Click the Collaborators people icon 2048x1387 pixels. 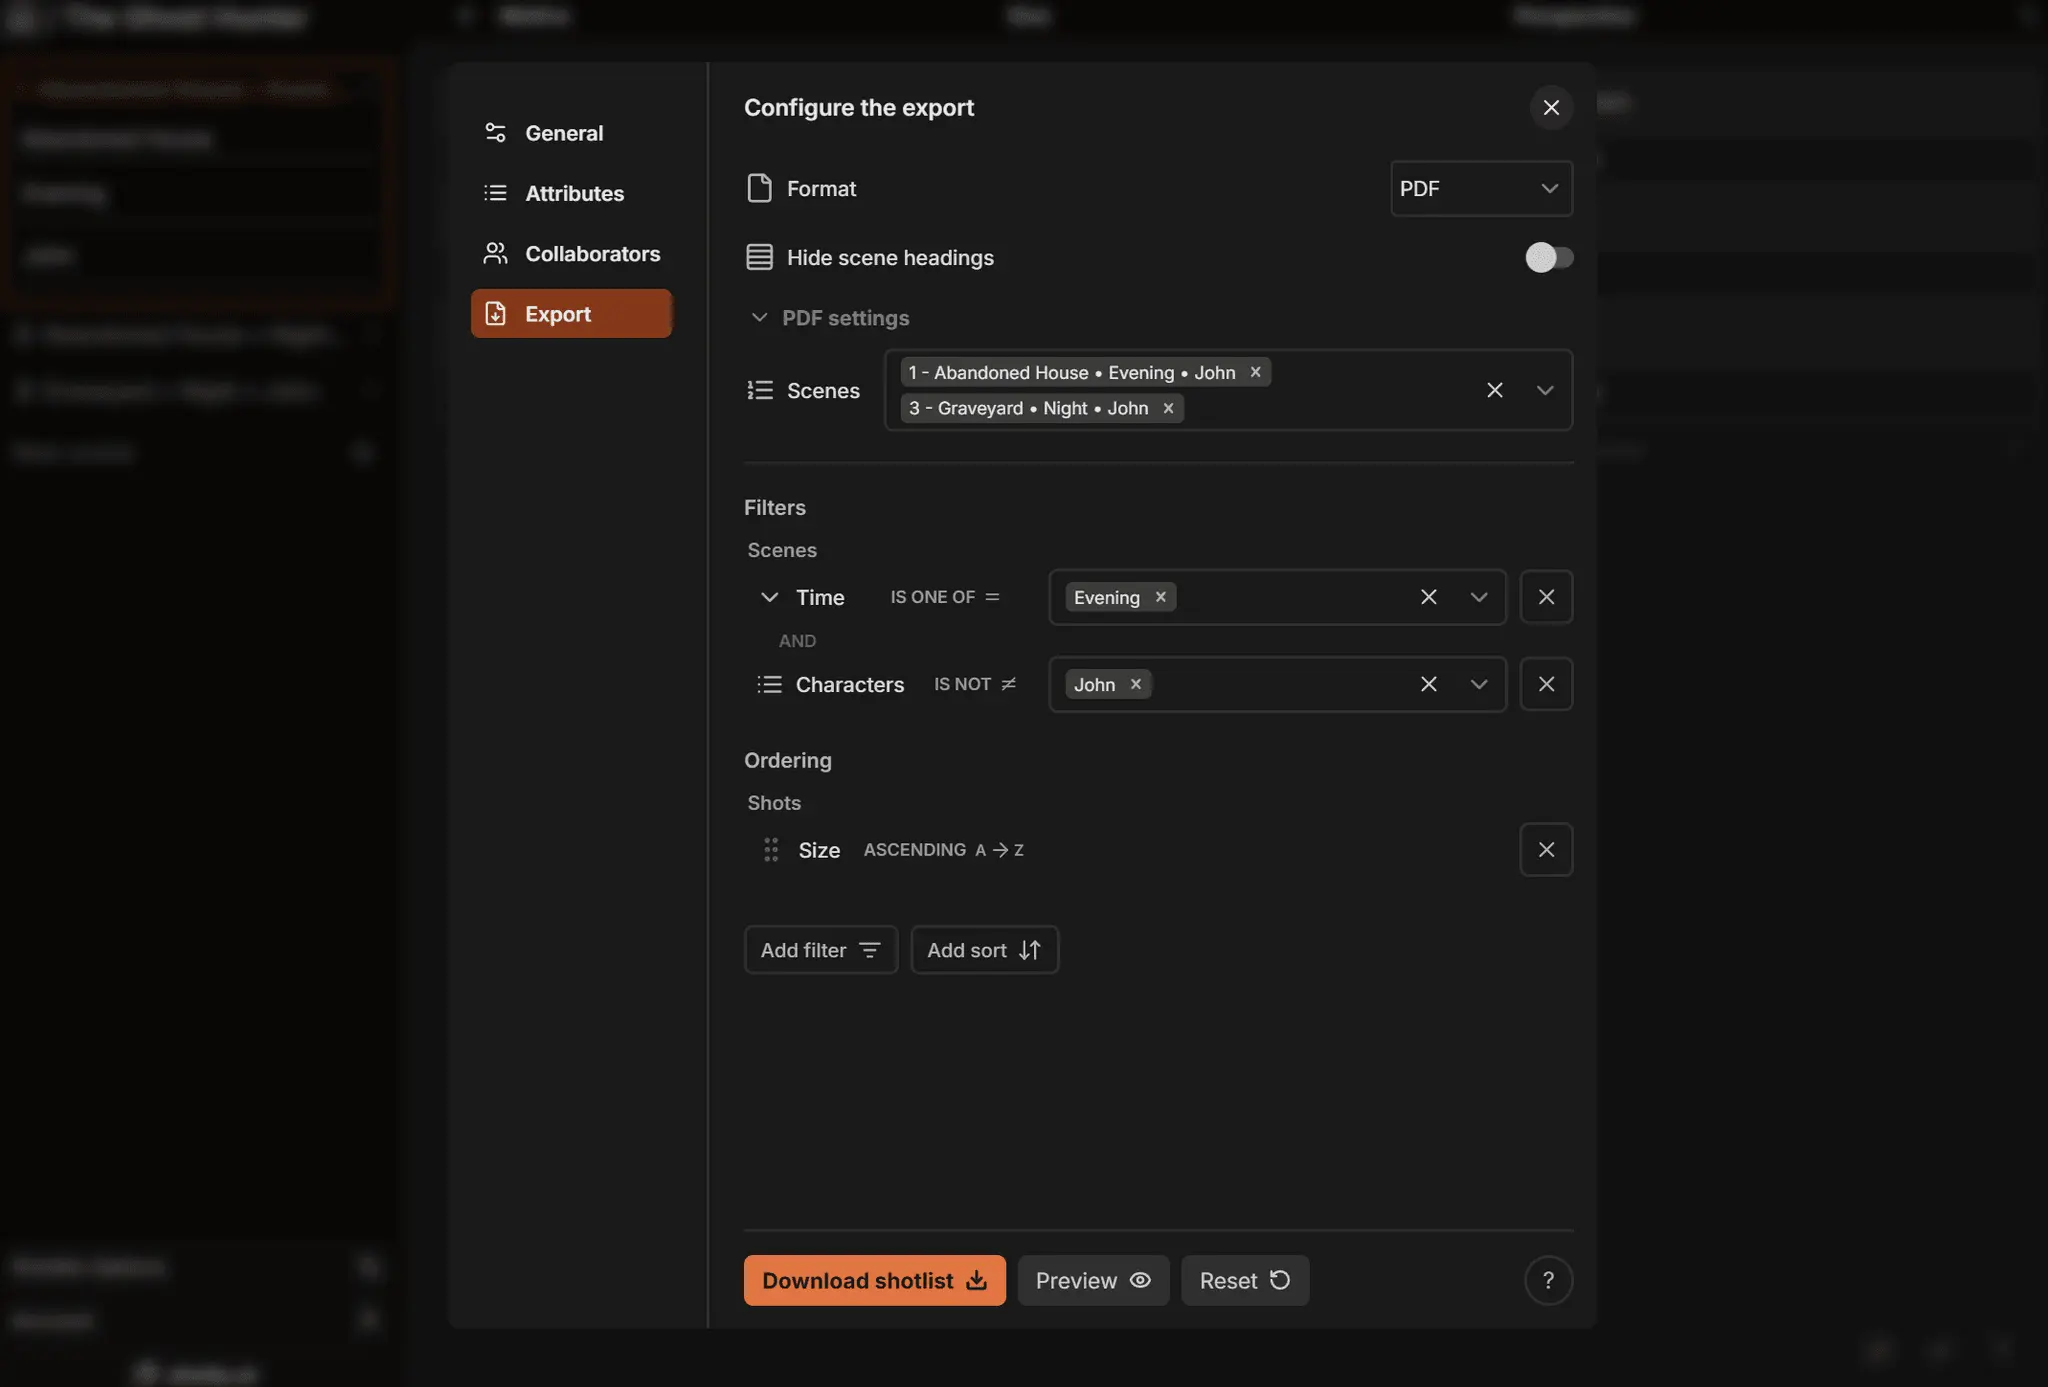point(495,254)
